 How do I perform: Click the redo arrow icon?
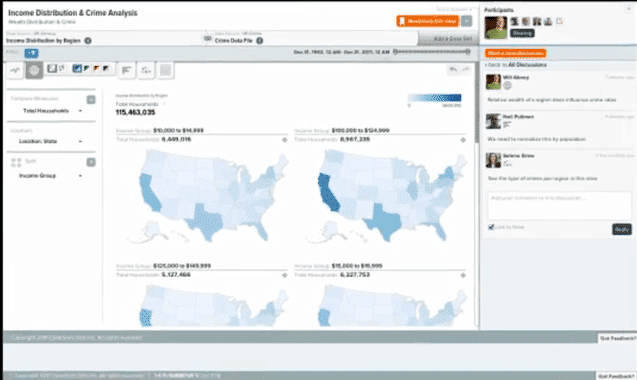tap(466, 69)
